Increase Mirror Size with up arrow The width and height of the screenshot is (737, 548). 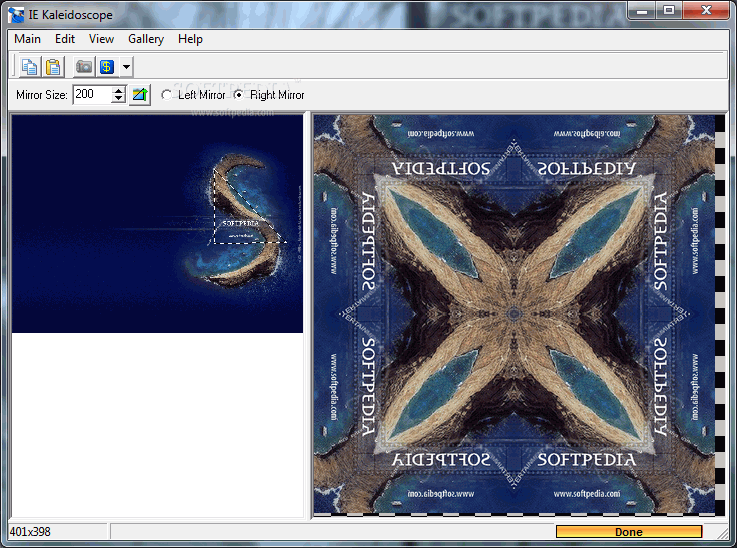click(119, 90)
